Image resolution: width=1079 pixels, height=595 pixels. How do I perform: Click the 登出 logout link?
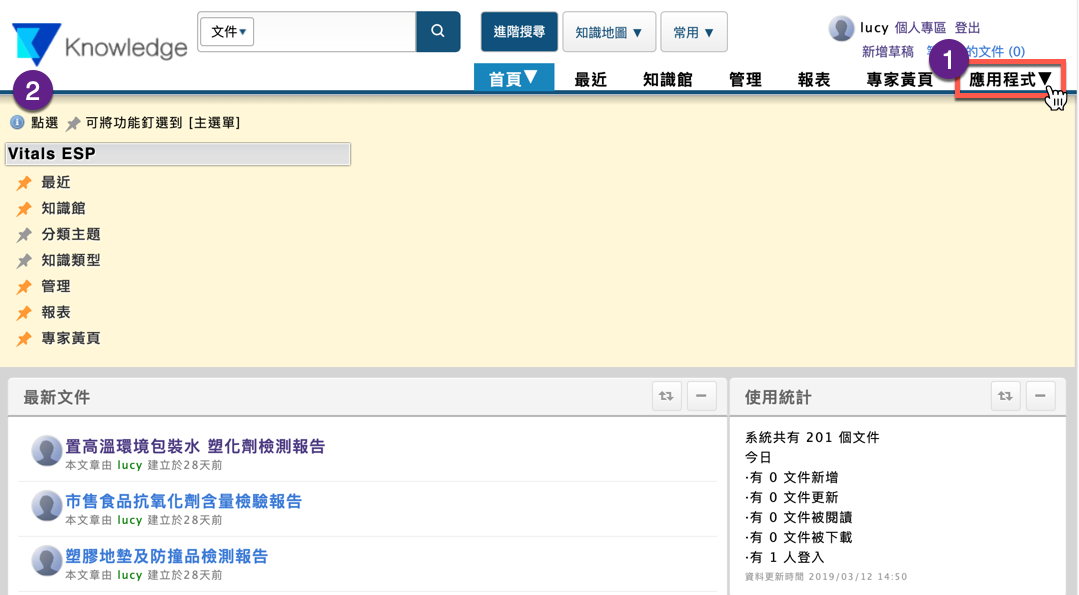pyautogui.click(x=967, y=28)
